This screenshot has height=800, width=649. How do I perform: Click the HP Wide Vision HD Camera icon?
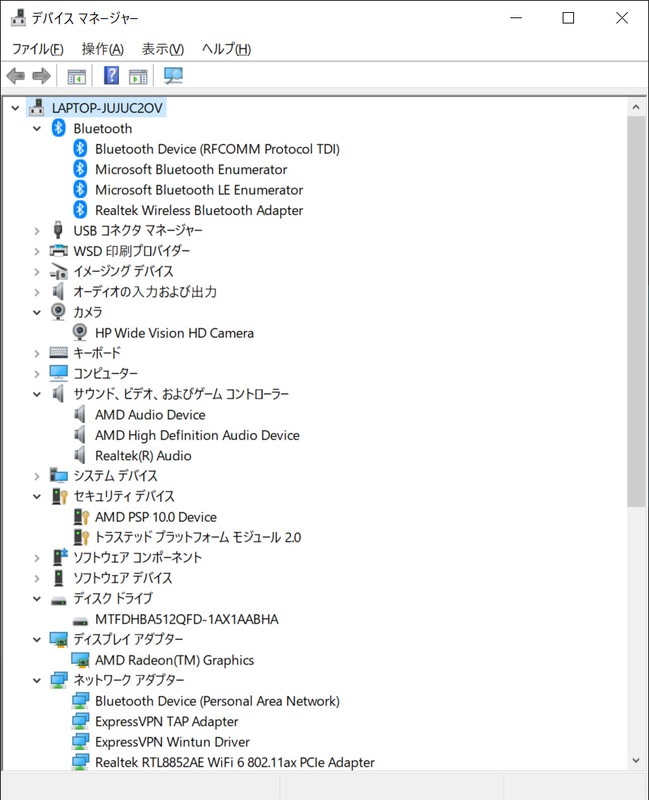pos(80,332)
